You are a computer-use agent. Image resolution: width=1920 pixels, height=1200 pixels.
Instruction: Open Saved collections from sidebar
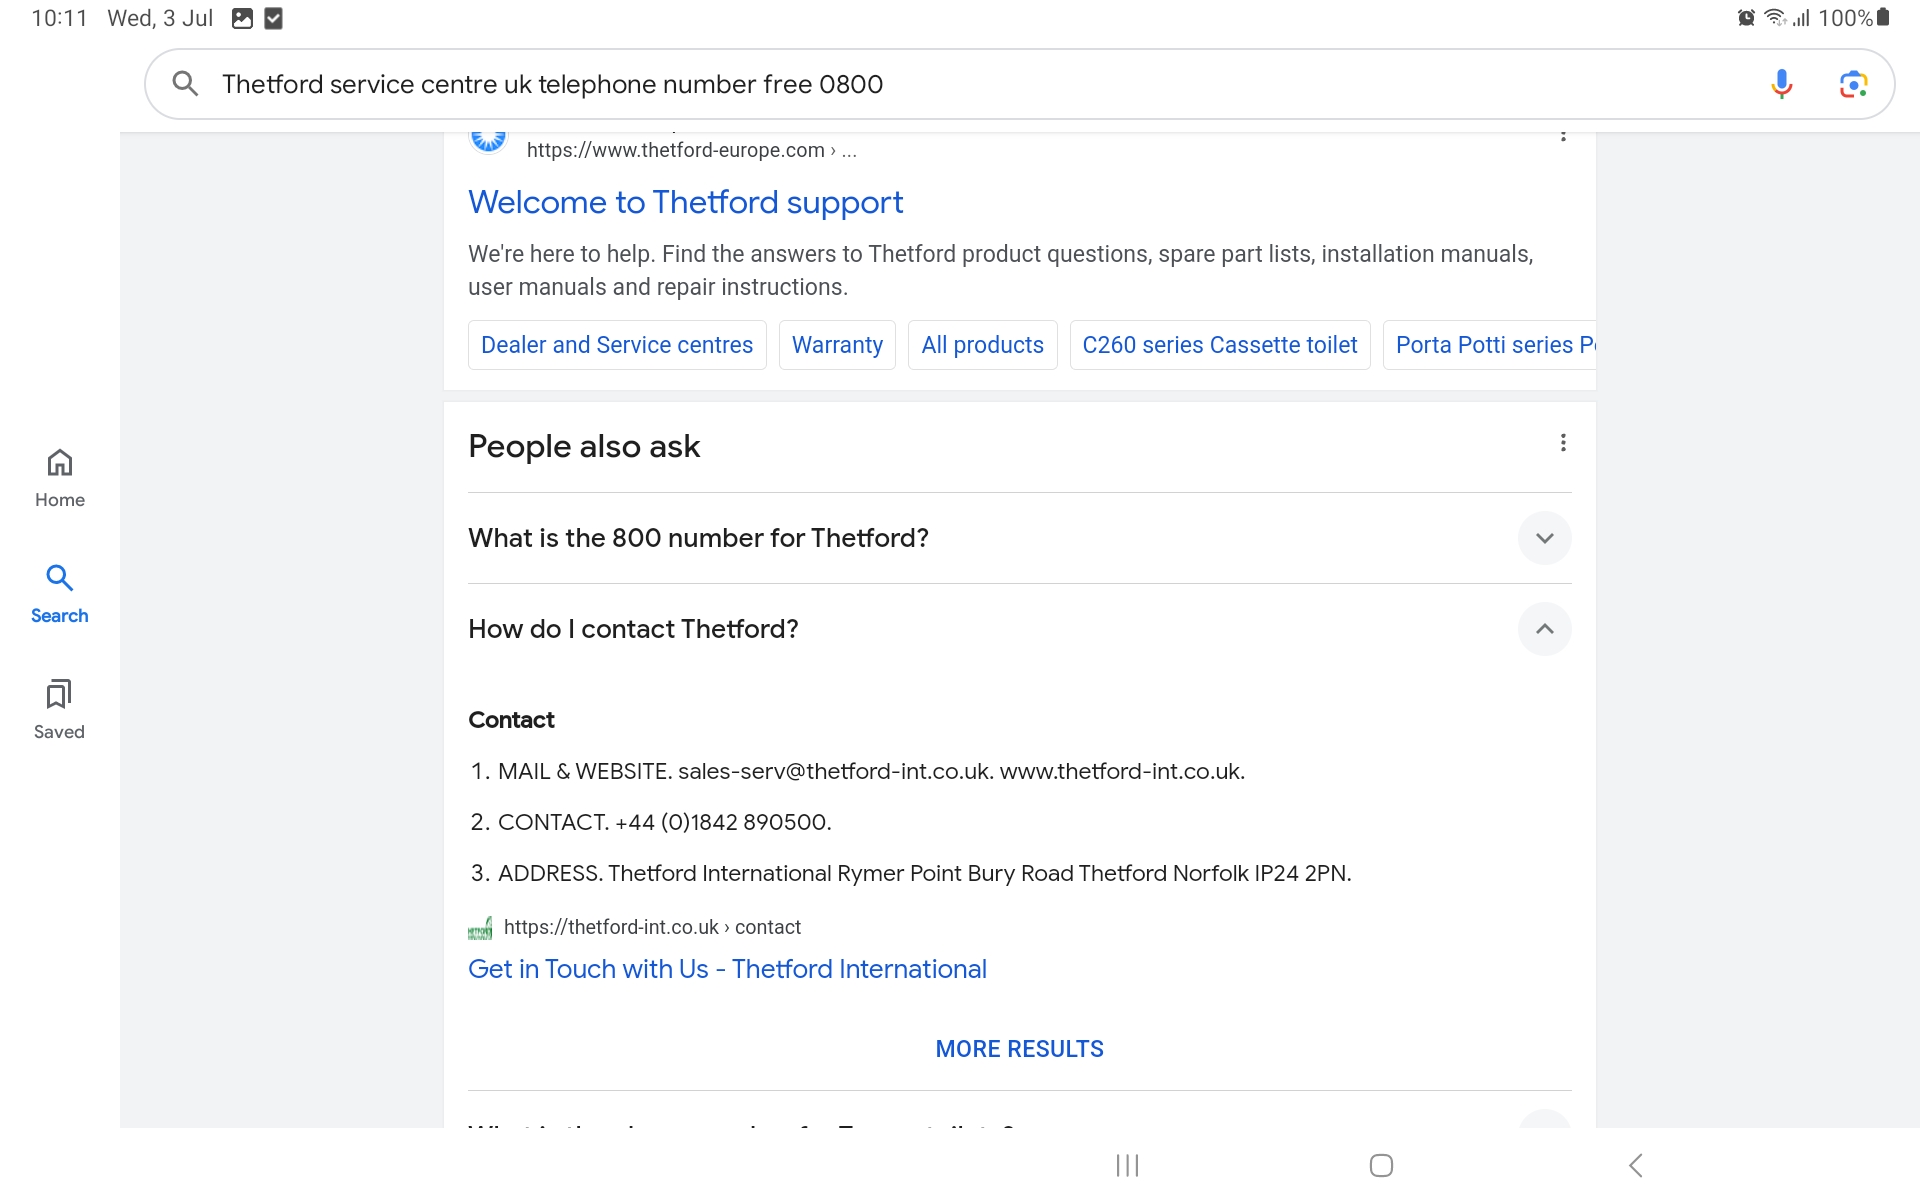(x=59, y=709)
